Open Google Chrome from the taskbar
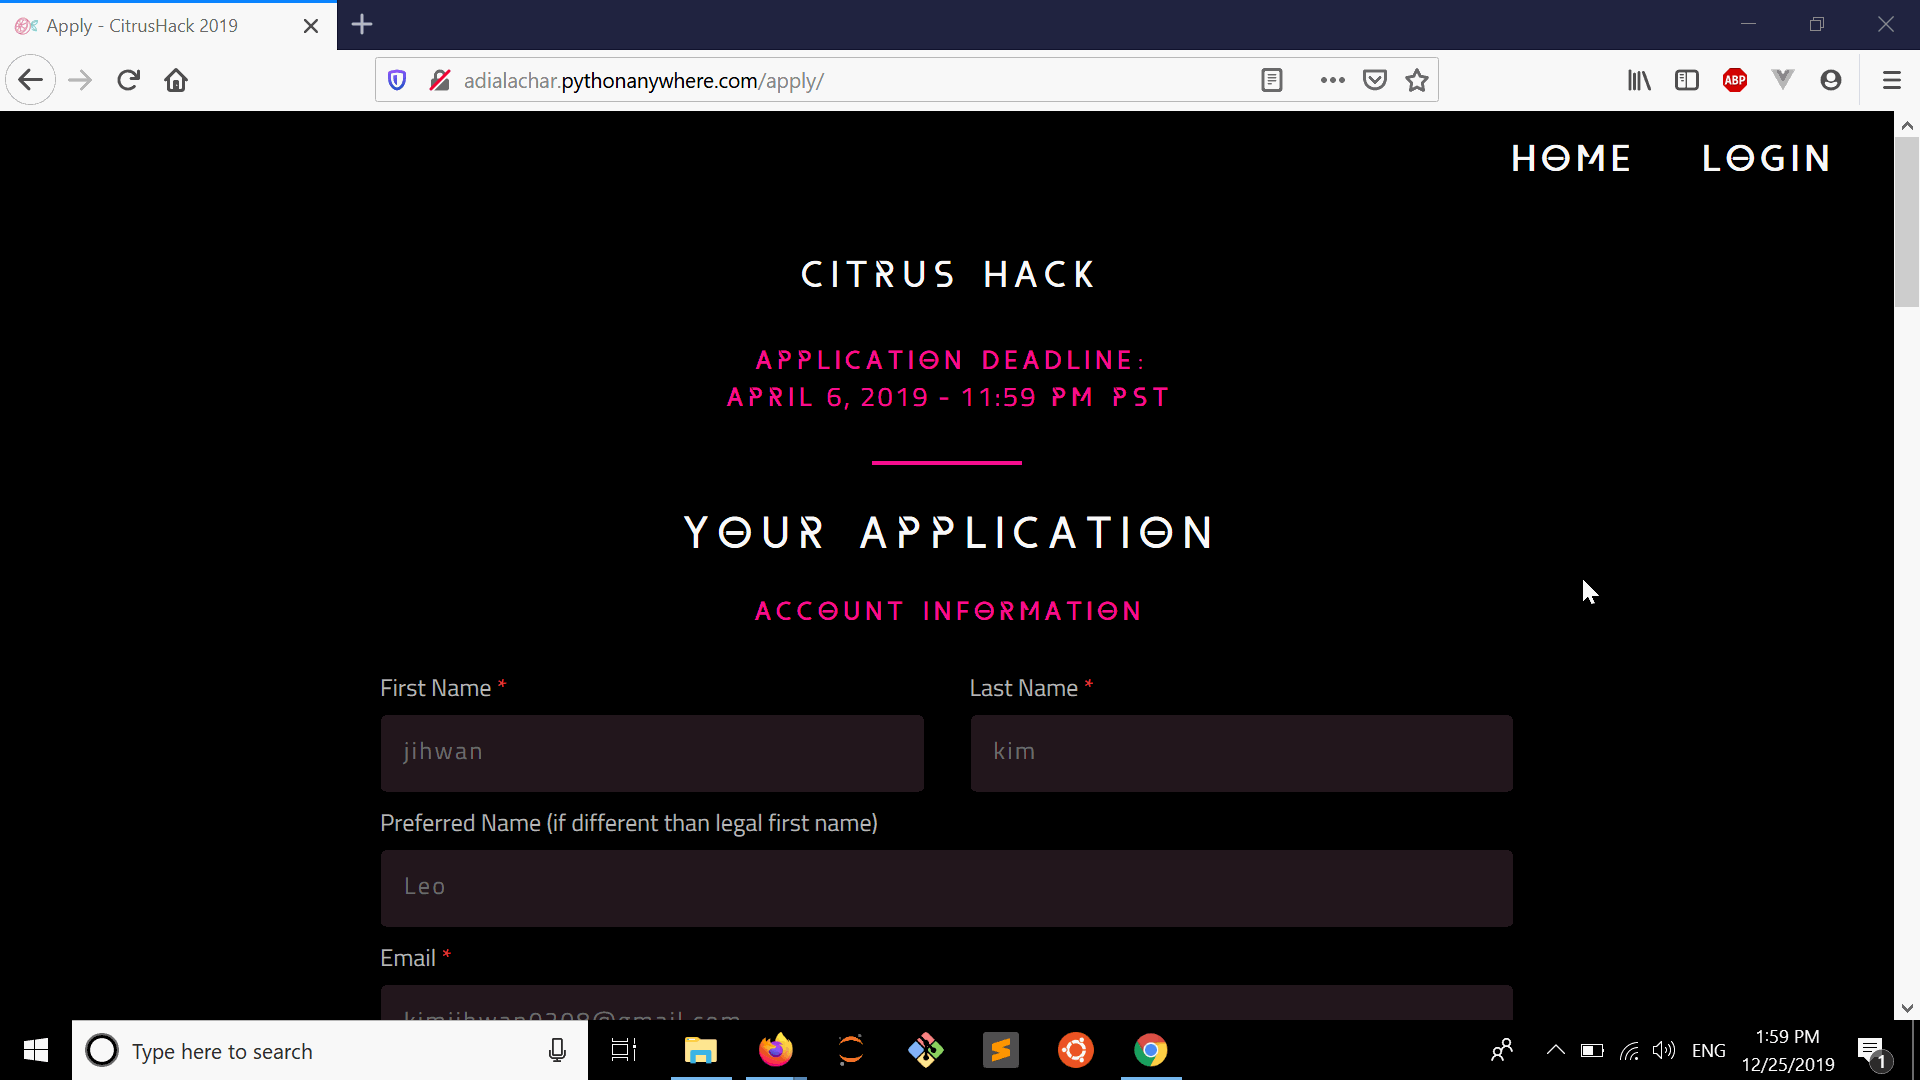Viewport: 1920px width, 1080px height. point(1151,1050)
